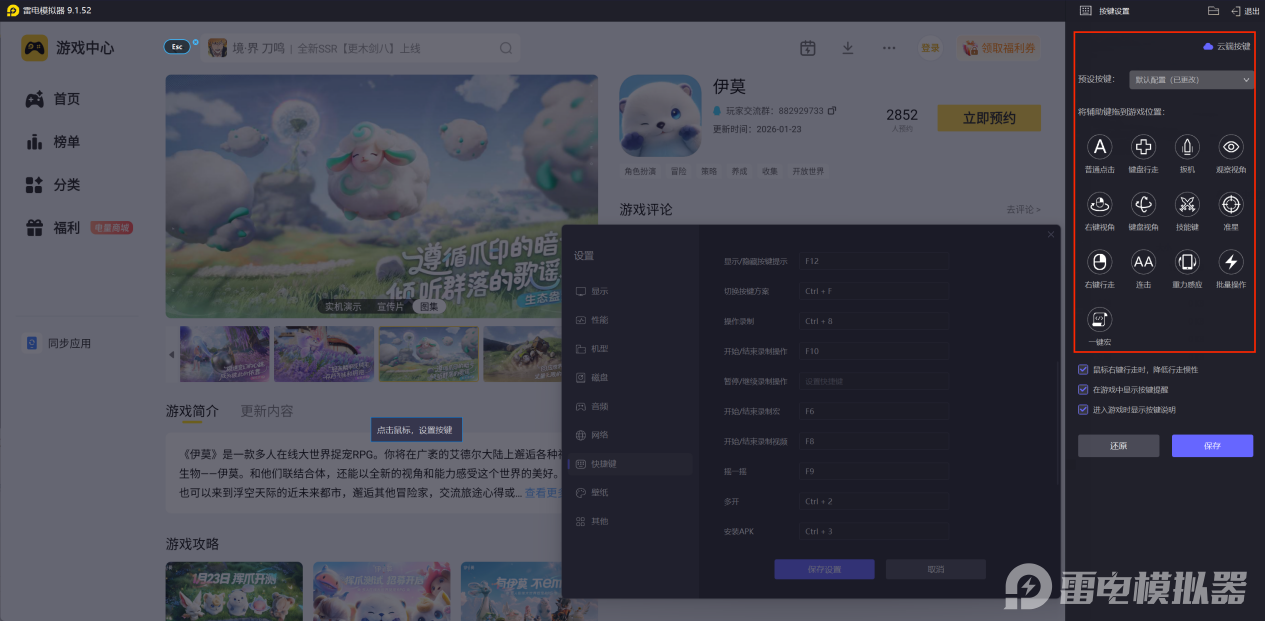
Task: Select the 观察视角 eye icon
Action: (1231, 147)
